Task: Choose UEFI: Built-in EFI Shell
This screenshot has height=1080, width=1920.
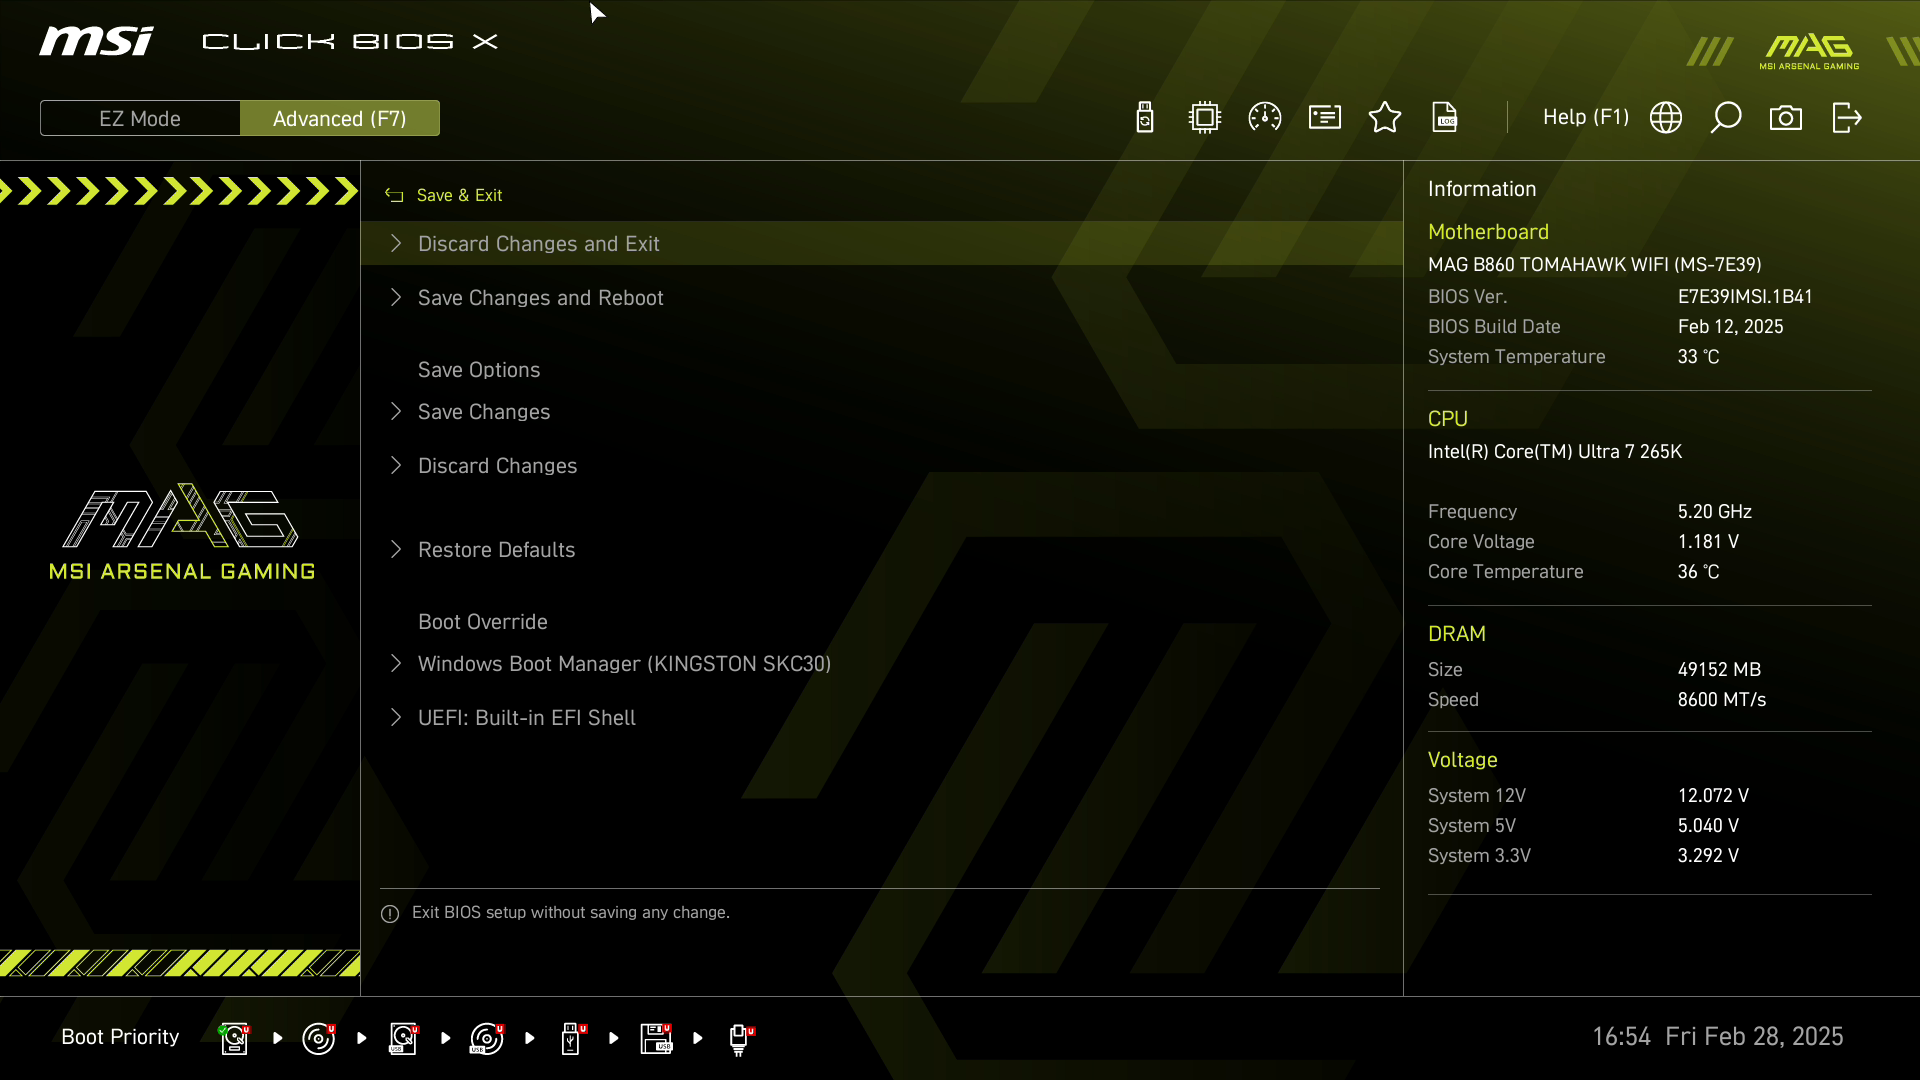Action: [x=526, y=718]
